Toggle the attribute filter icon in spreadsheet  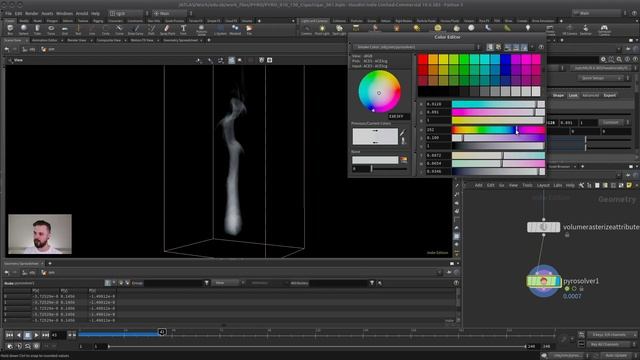point(371,283)
